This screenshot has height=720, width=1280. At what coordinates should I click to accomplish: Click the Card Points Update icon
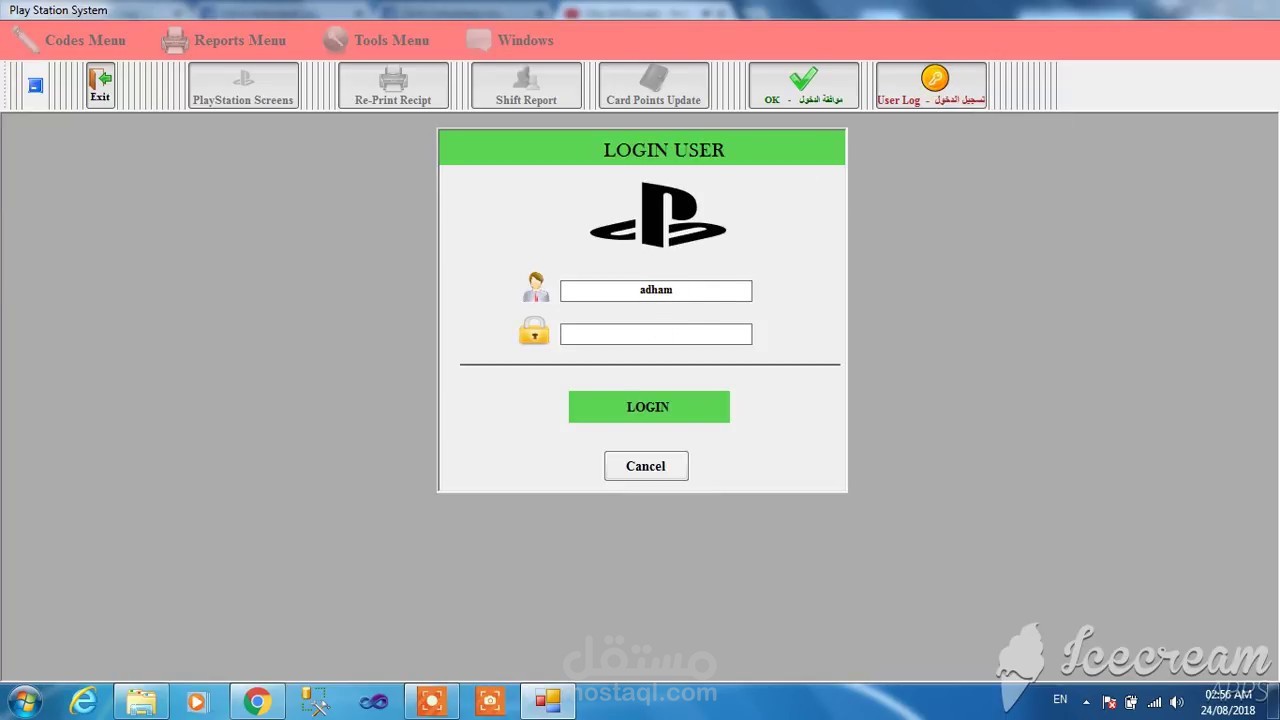click(x=653, y=85)
